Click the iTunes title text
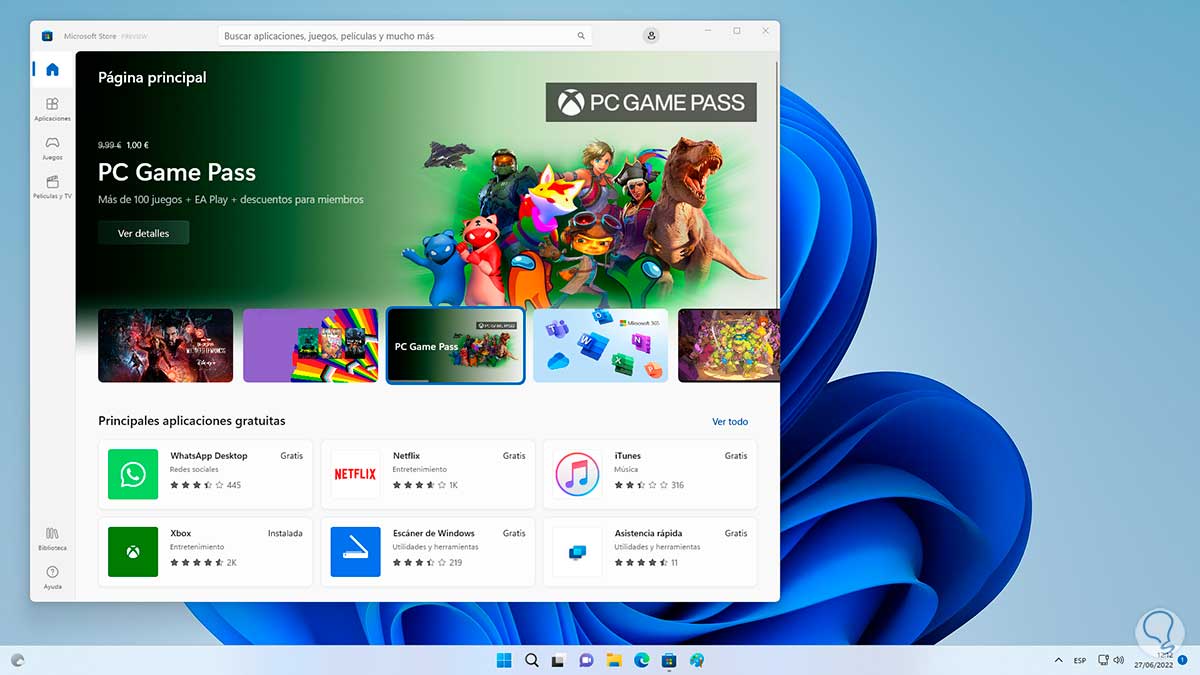This screenshot has height=675, width=1200. 628,456
